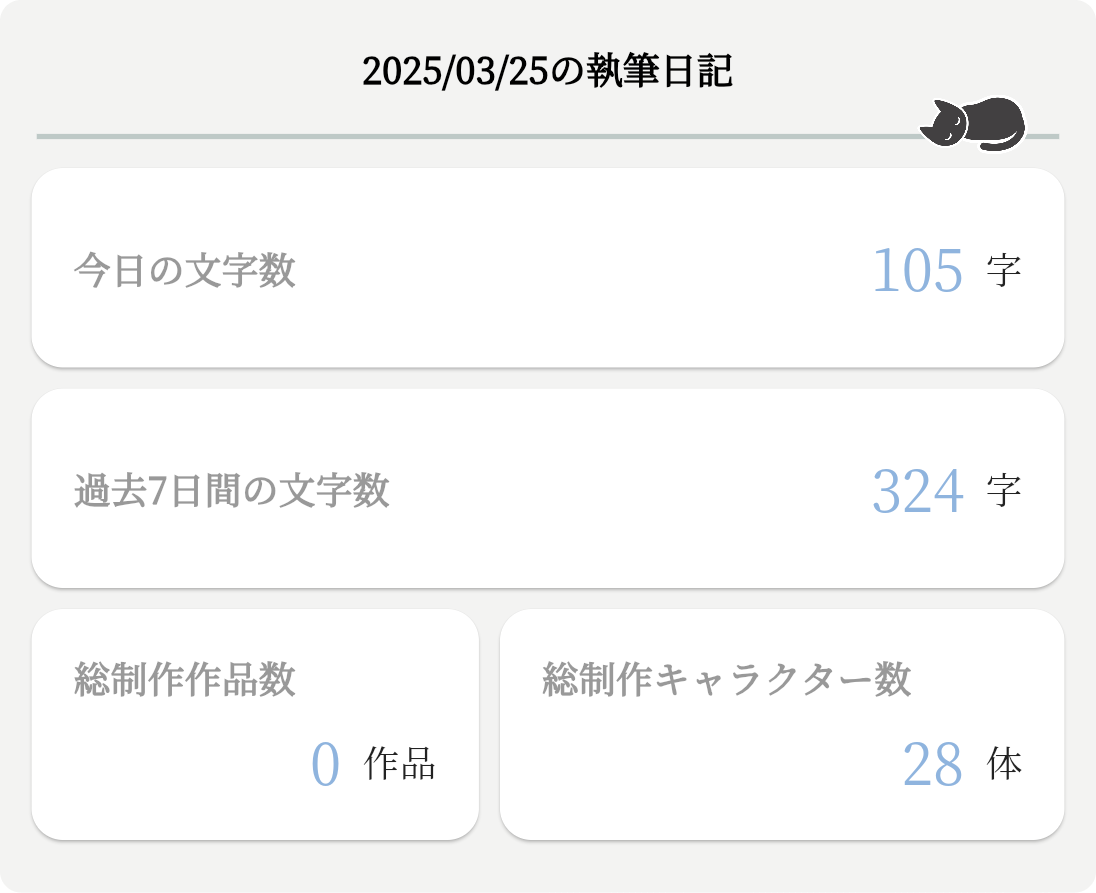Viewport: 1096px width, 893px height.
Task: Click the 105 character count value
Action: tap(917, 271)
